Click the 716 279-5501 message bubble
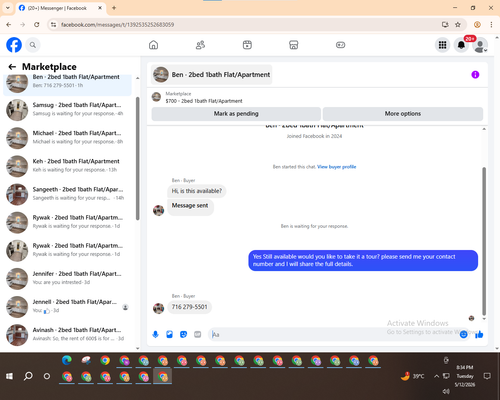The width and height of the screenshot is (500, 400). pos(189,307)
